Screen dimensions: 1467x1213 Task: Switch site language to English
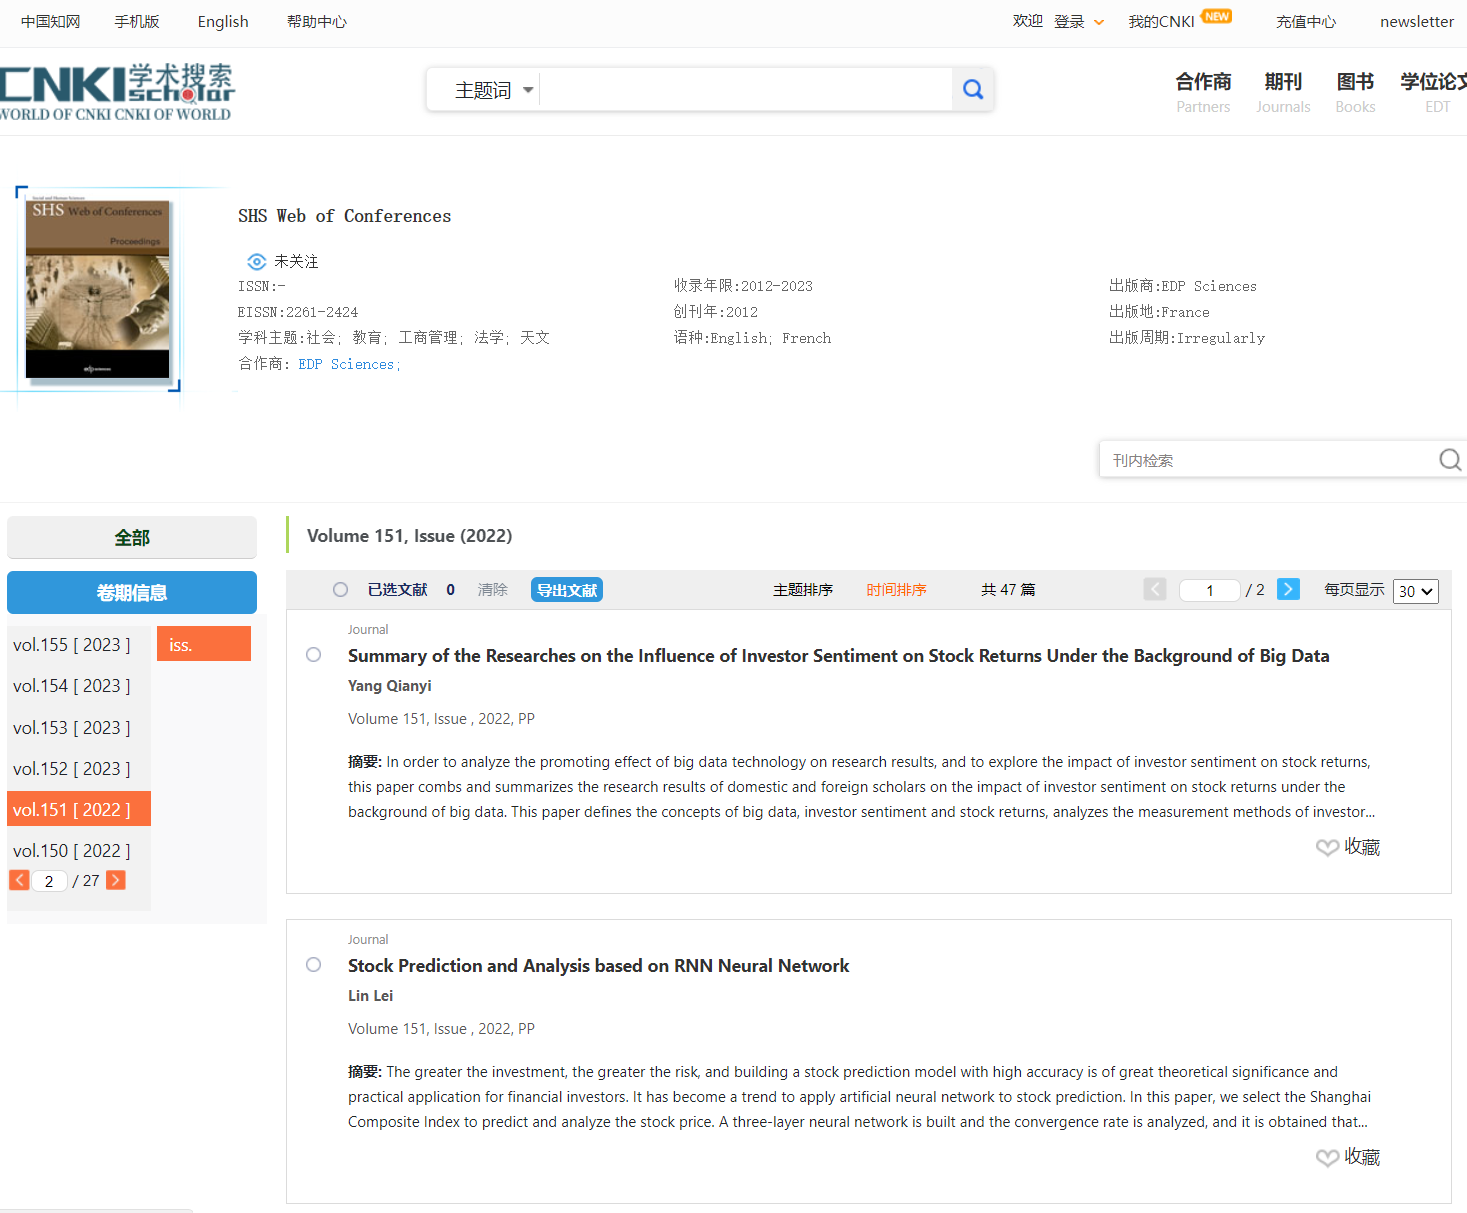coord(223,22)
